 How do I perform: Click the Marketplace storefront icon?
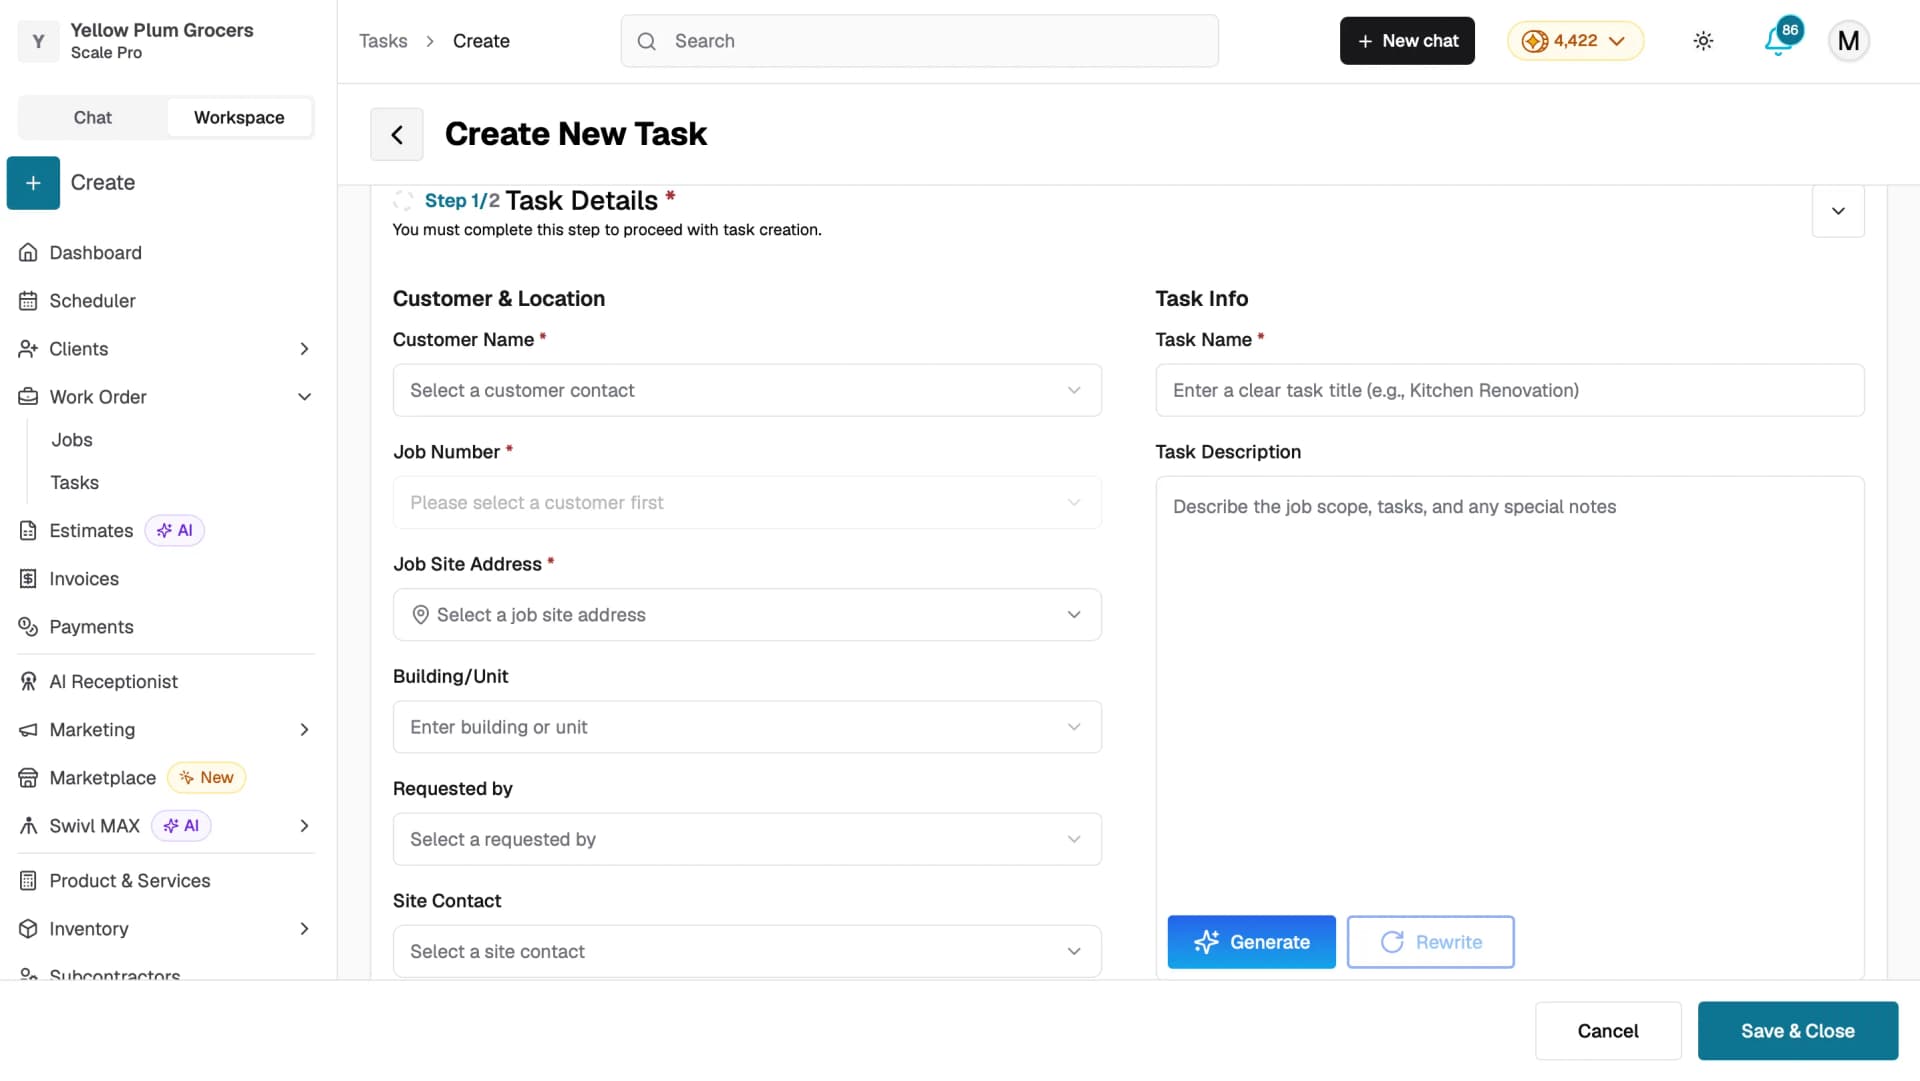[28, 778]
